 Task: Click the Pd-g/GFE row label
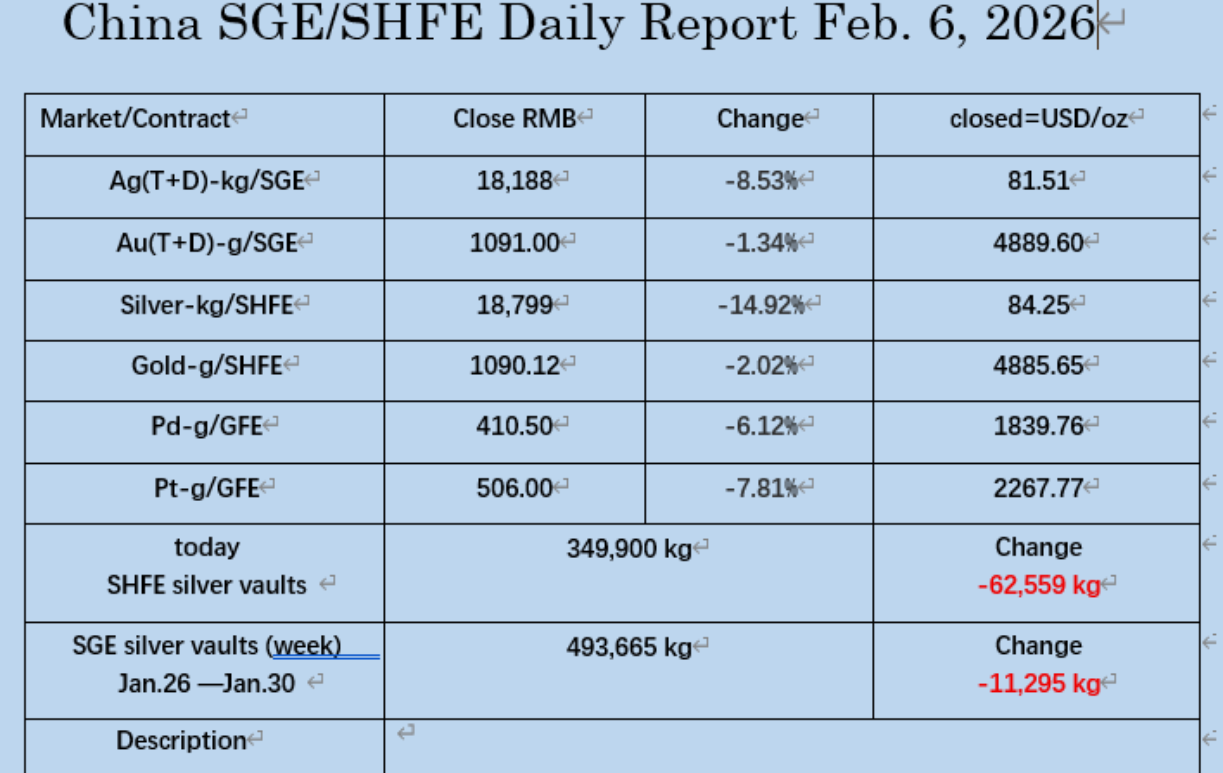[x=206, y=426]
